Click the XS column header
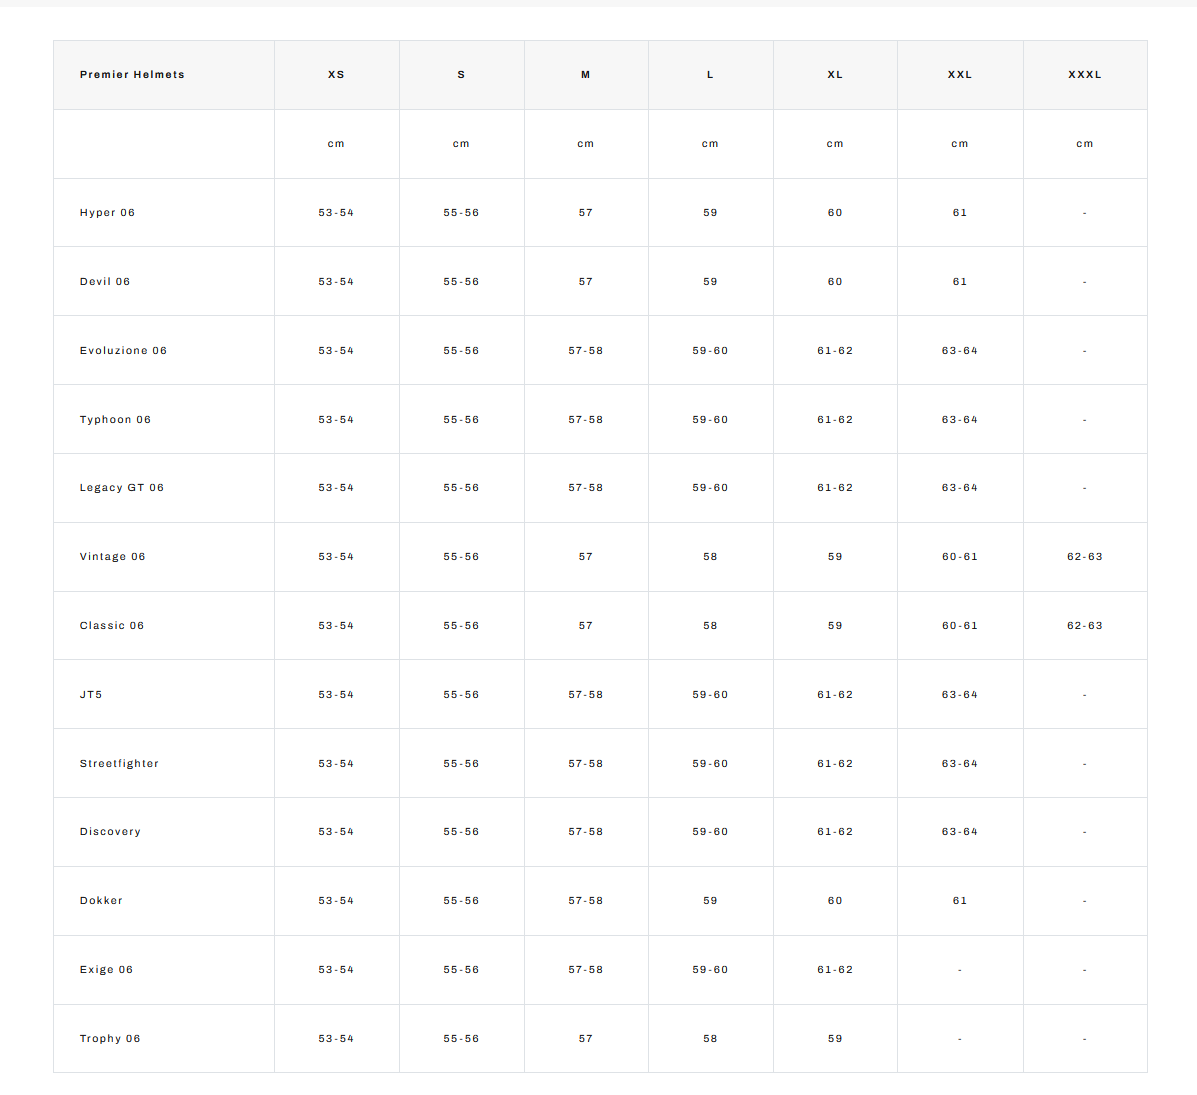 point(336,75)
